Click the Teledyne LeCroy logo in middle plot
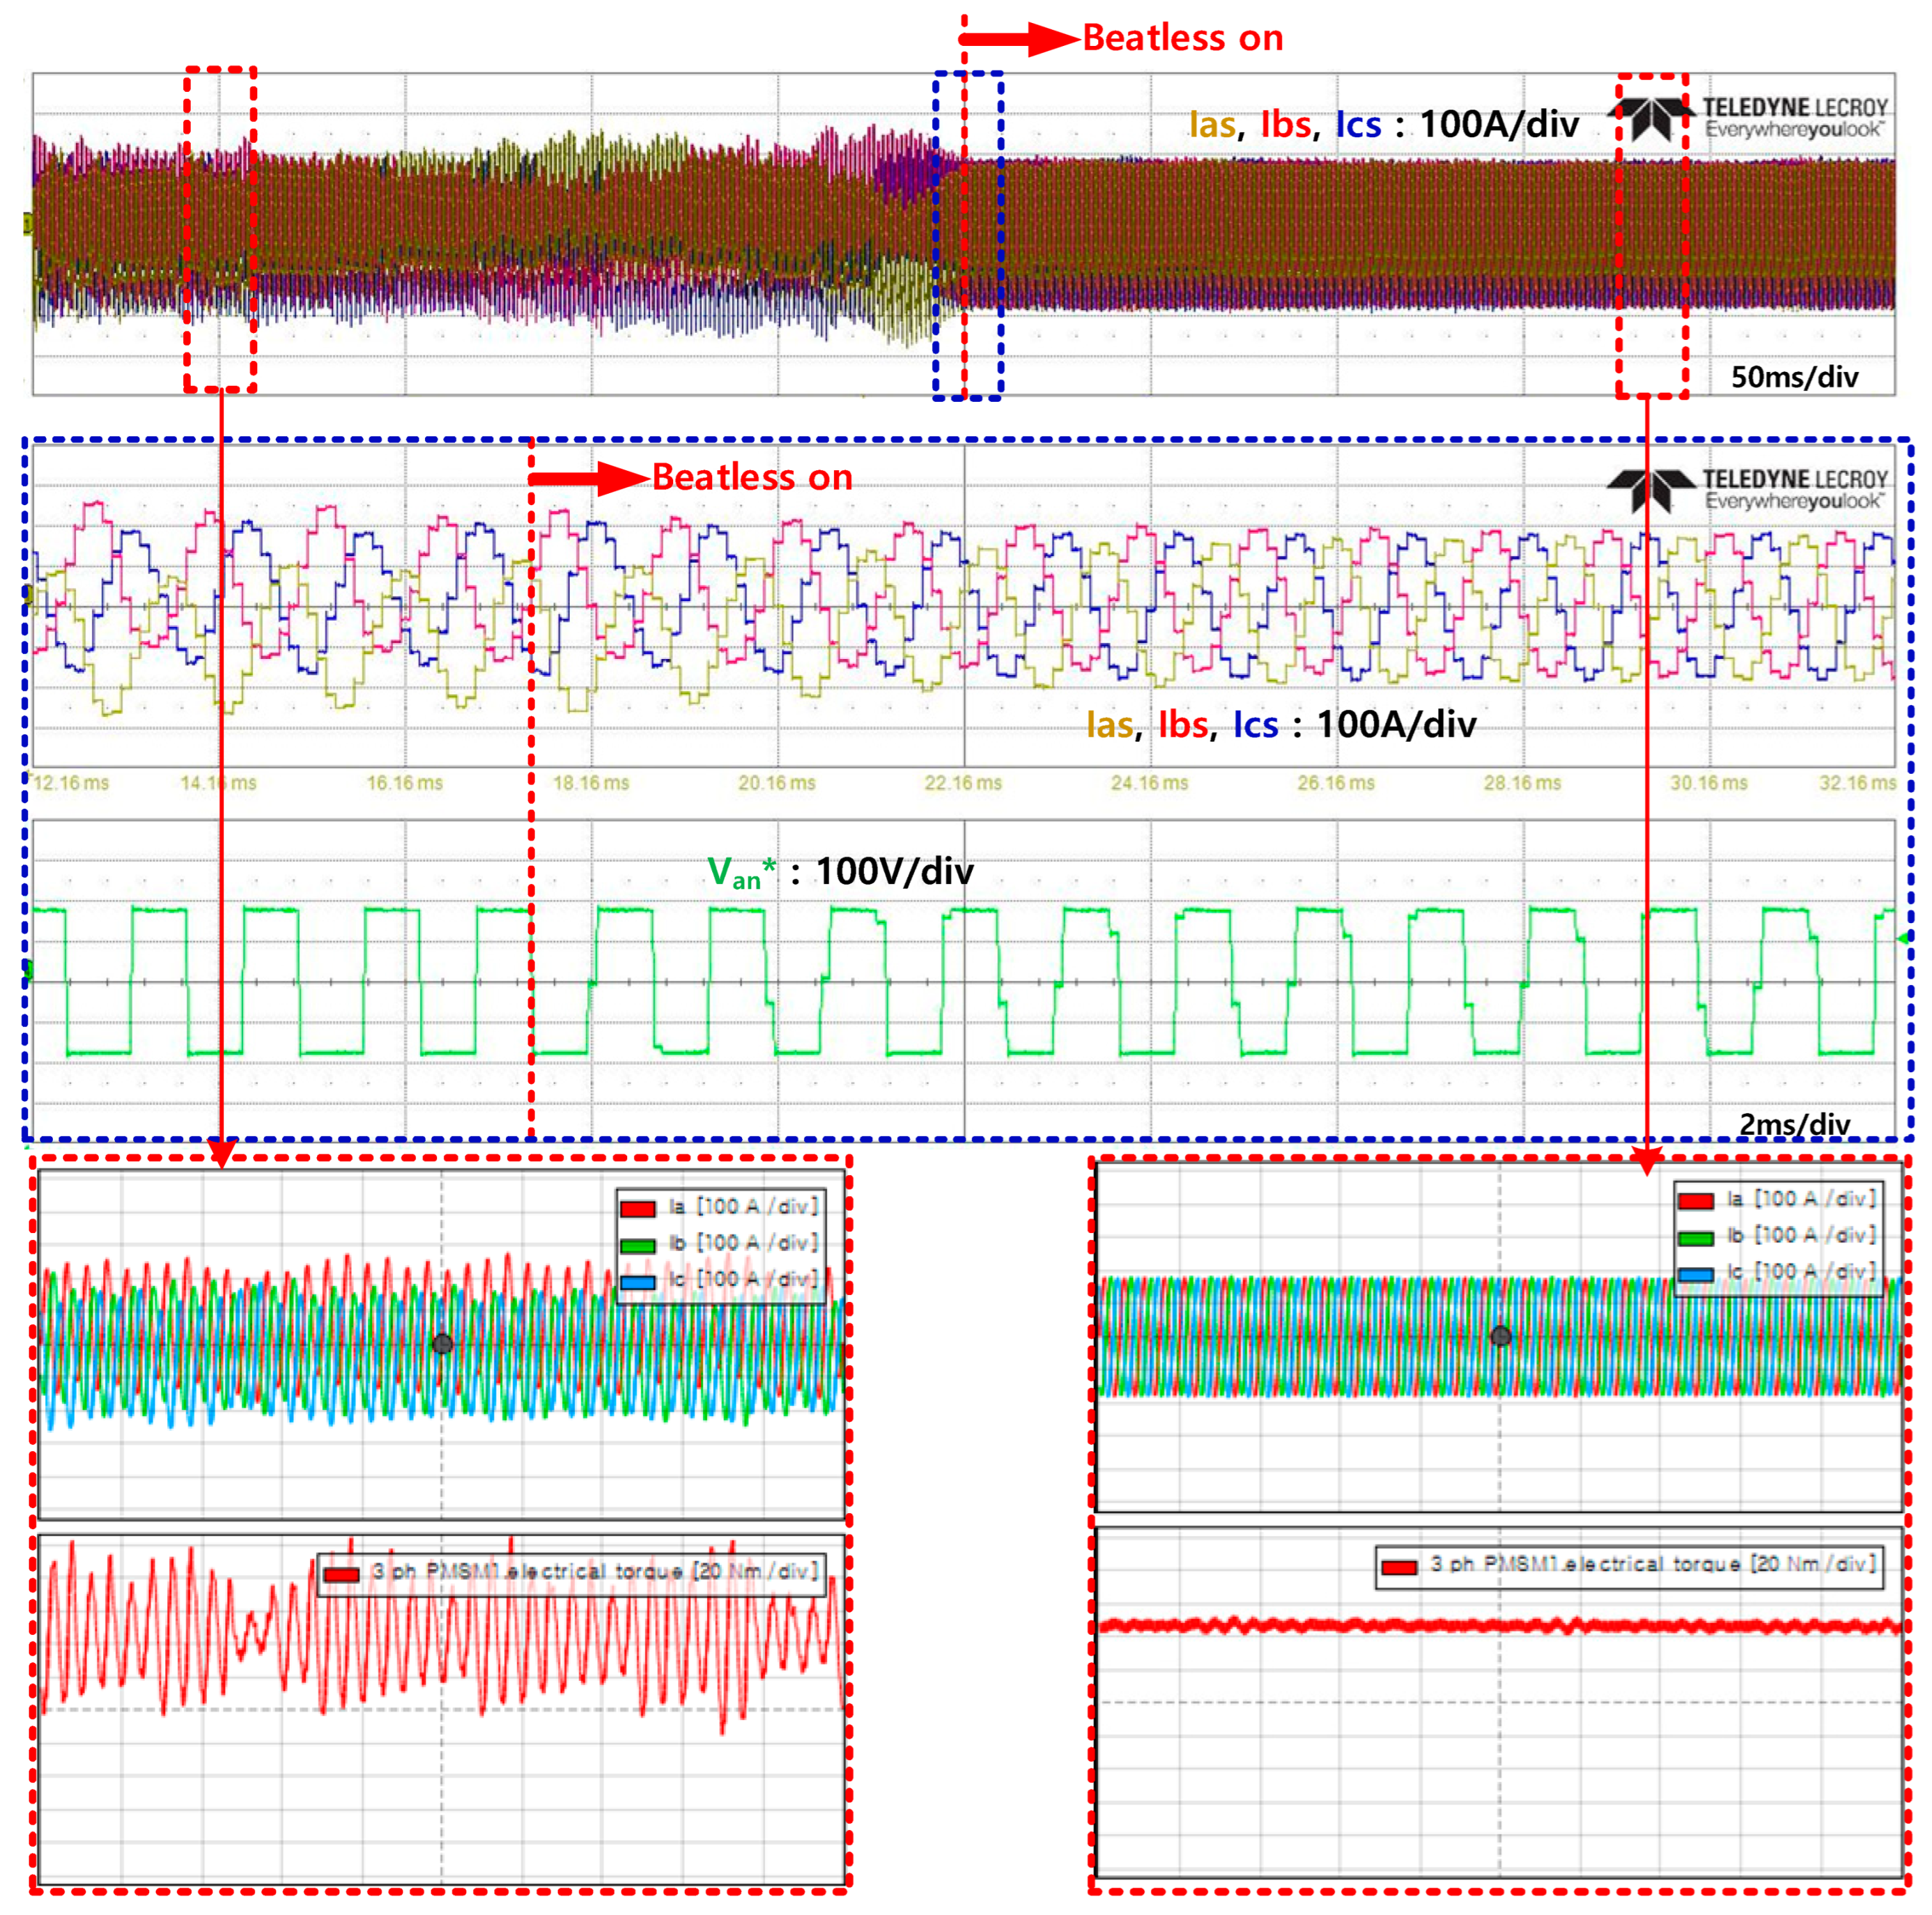1932x1915 pixels. coord(1748,490)
